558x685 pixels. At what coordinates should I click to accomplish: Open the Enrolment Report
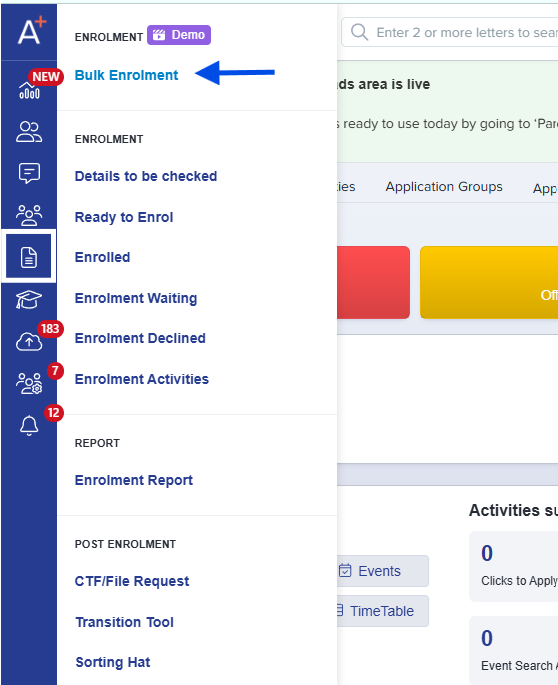pyautogui.click(x=134, y=480)
